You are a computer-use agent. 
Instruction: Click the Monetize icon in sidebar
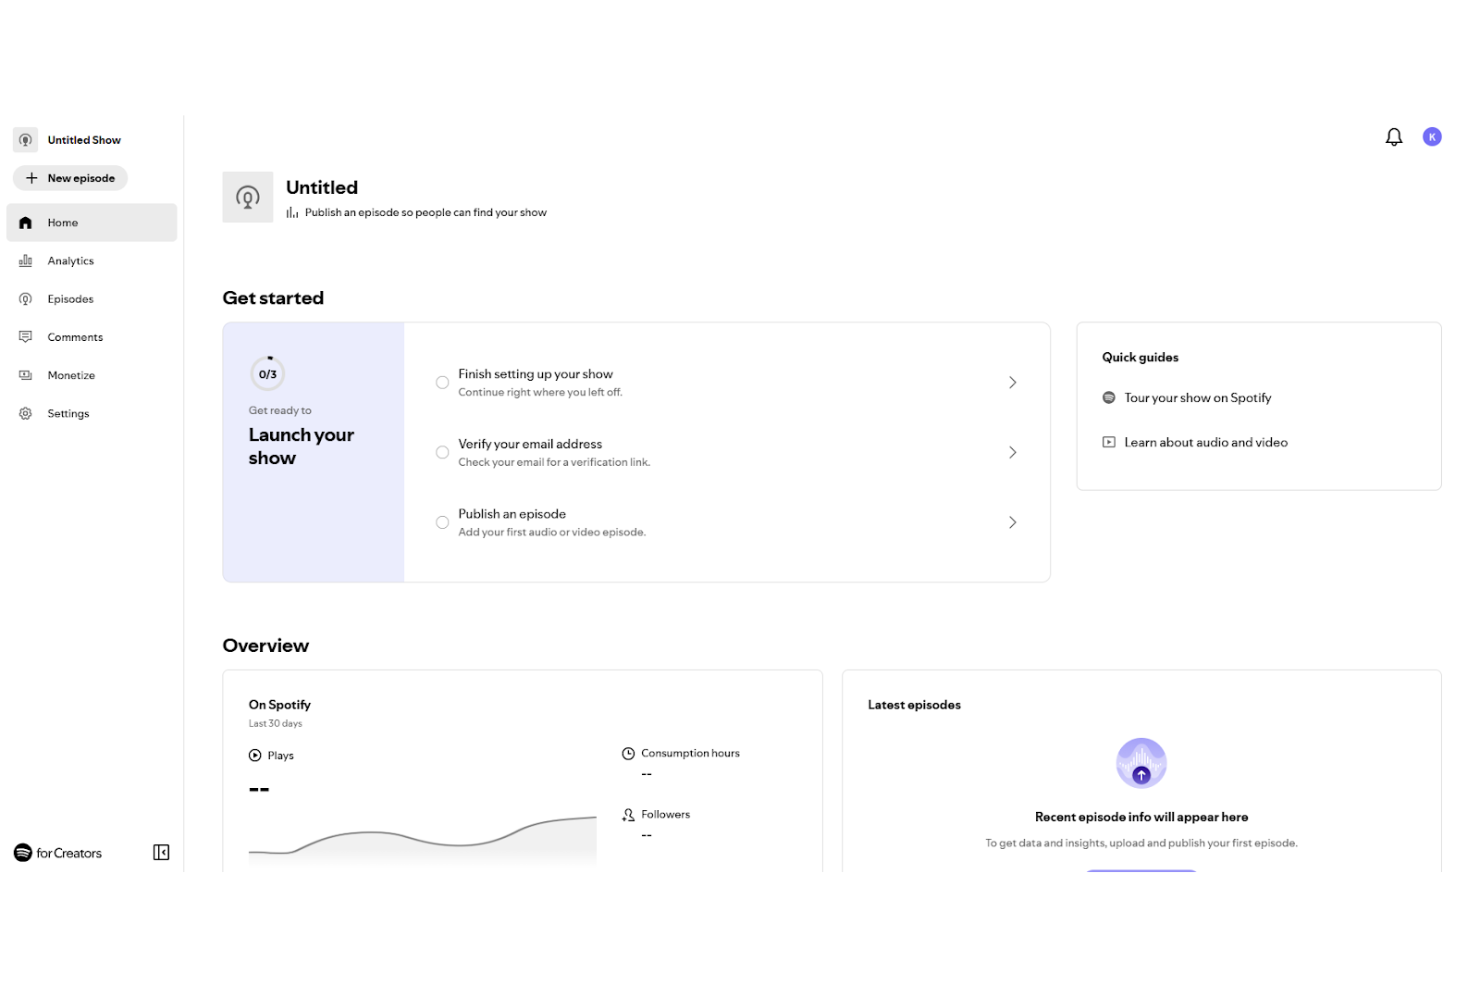click(x=26, y=375)
